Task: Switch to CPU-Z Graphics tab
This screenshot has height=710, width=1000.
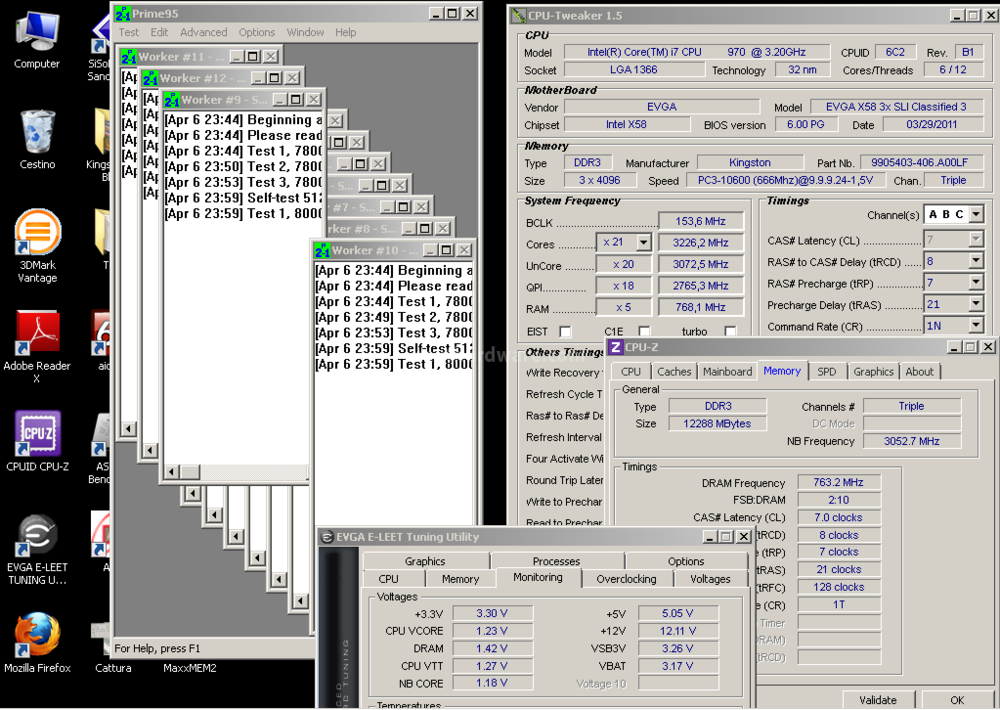Action: click(x=873, y=372)
